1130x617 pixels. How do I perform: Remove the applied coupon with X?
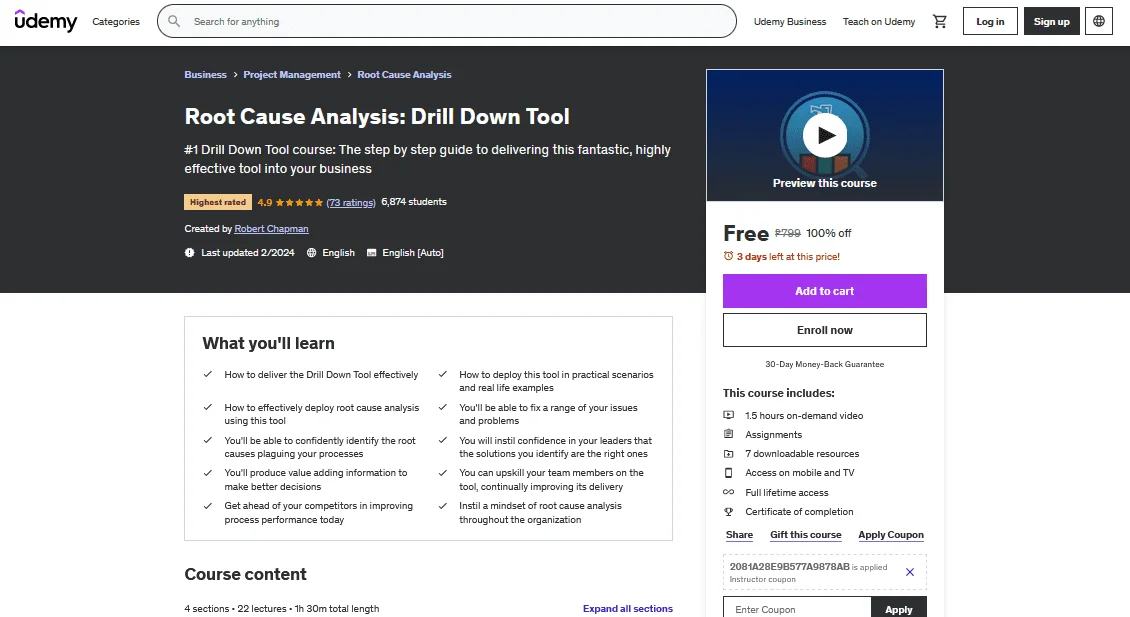[909, 572]
